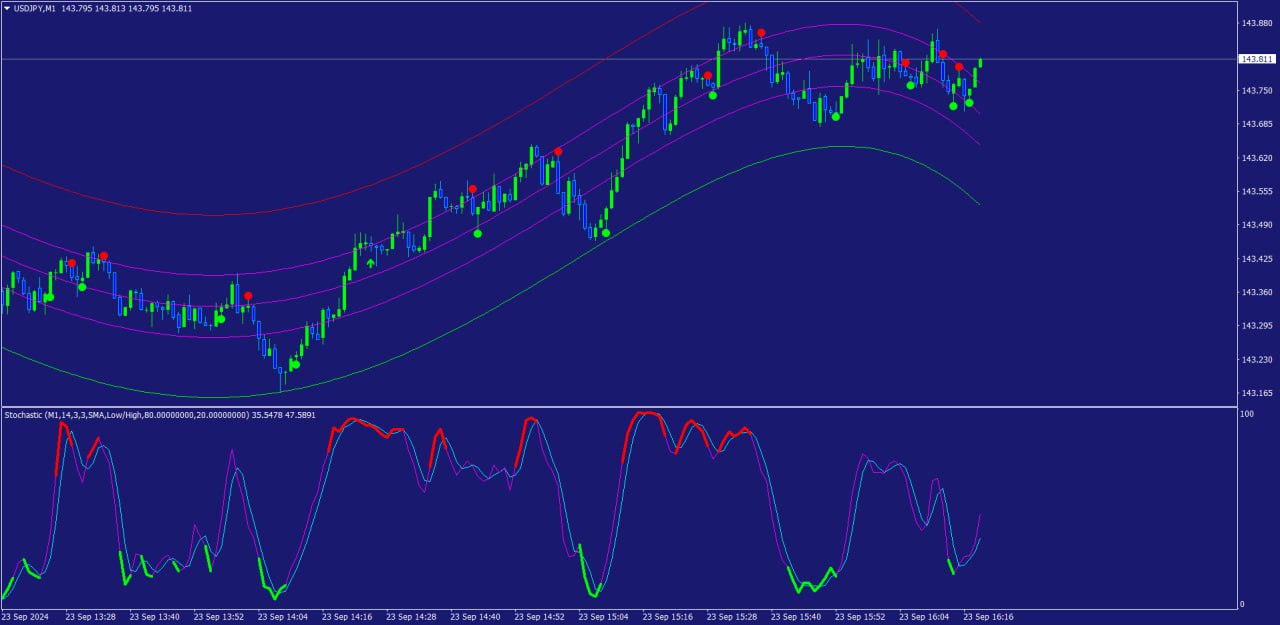This screenshot has width=1280, height=625.
Task: Click the green up-arrow signal near 14:16
Action: tap(371, 263)
